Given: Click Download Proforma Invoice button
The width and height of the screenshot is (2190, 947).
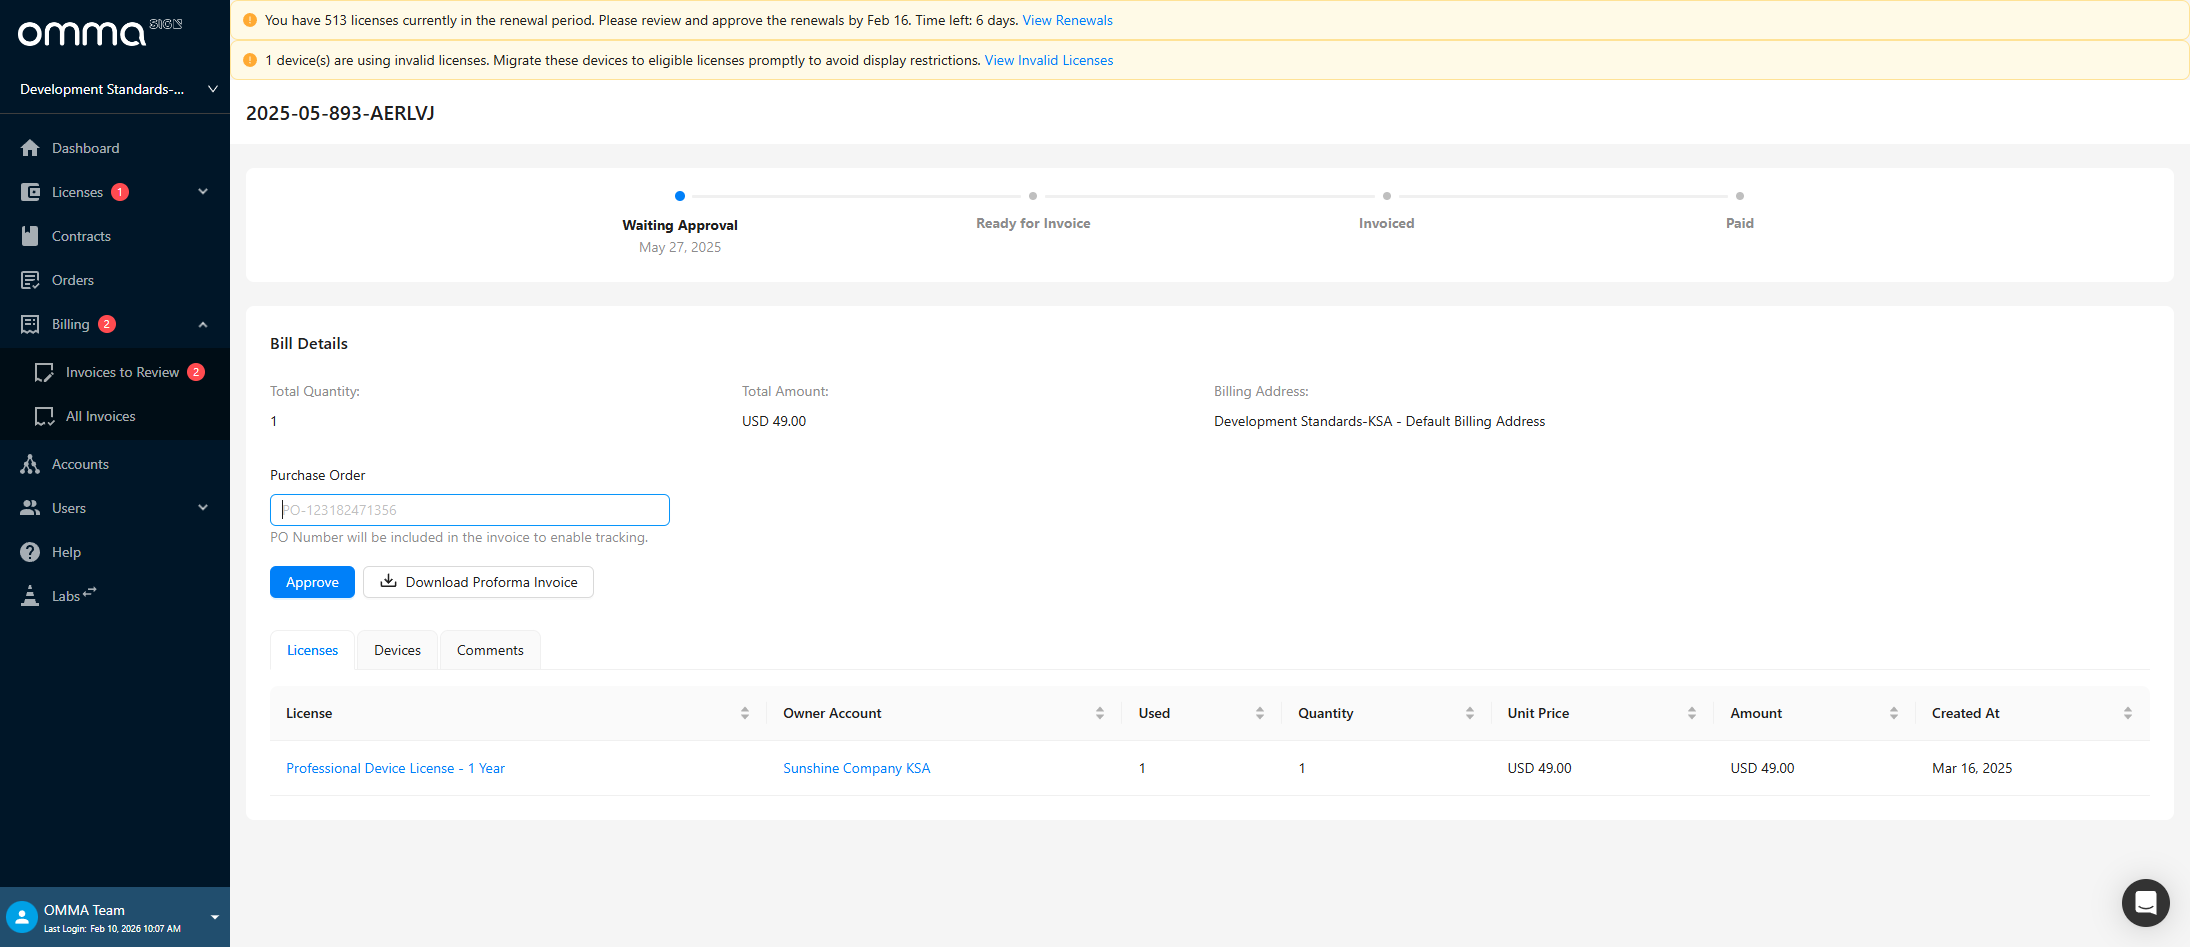Looking at the screenshot, I should pos(478,582).
